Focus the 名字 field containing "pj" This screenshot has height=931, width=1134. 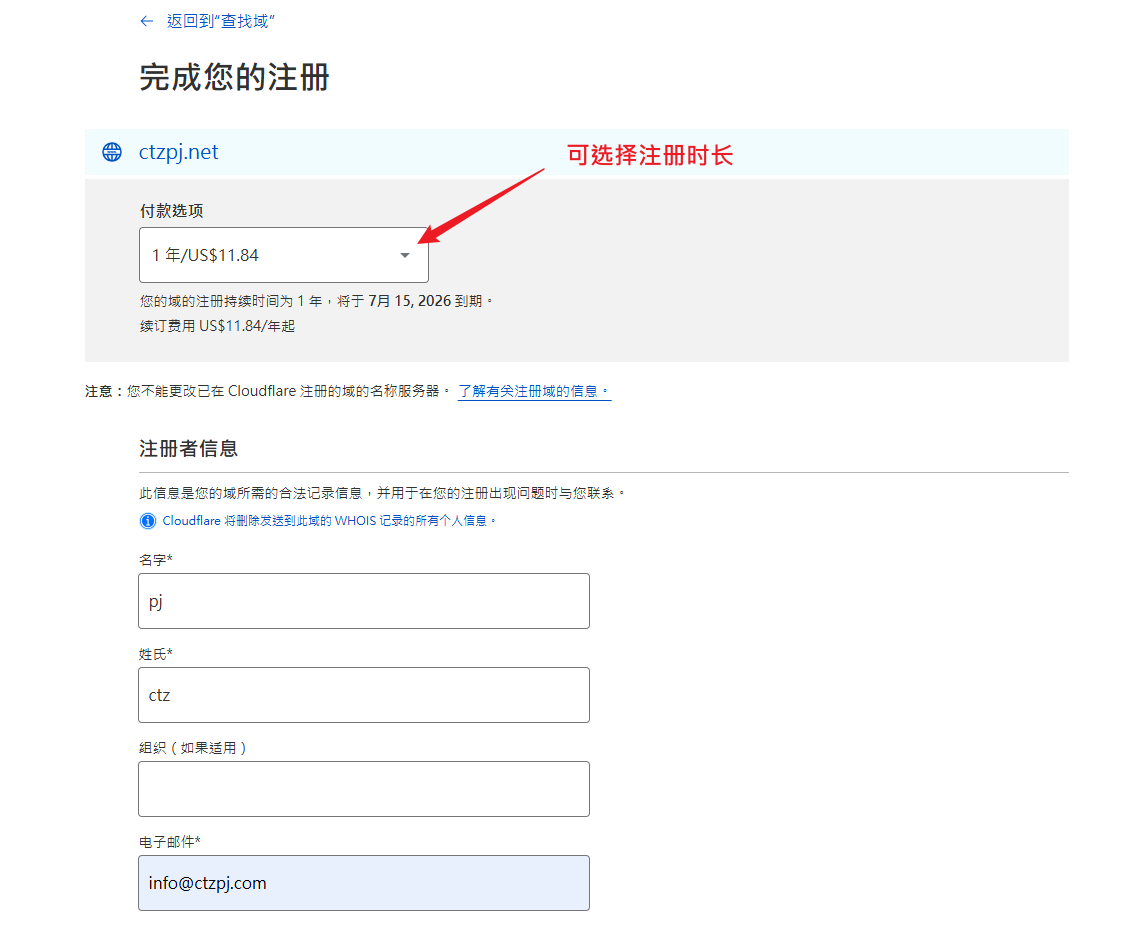pyautogui.click(x=363, y=601)
